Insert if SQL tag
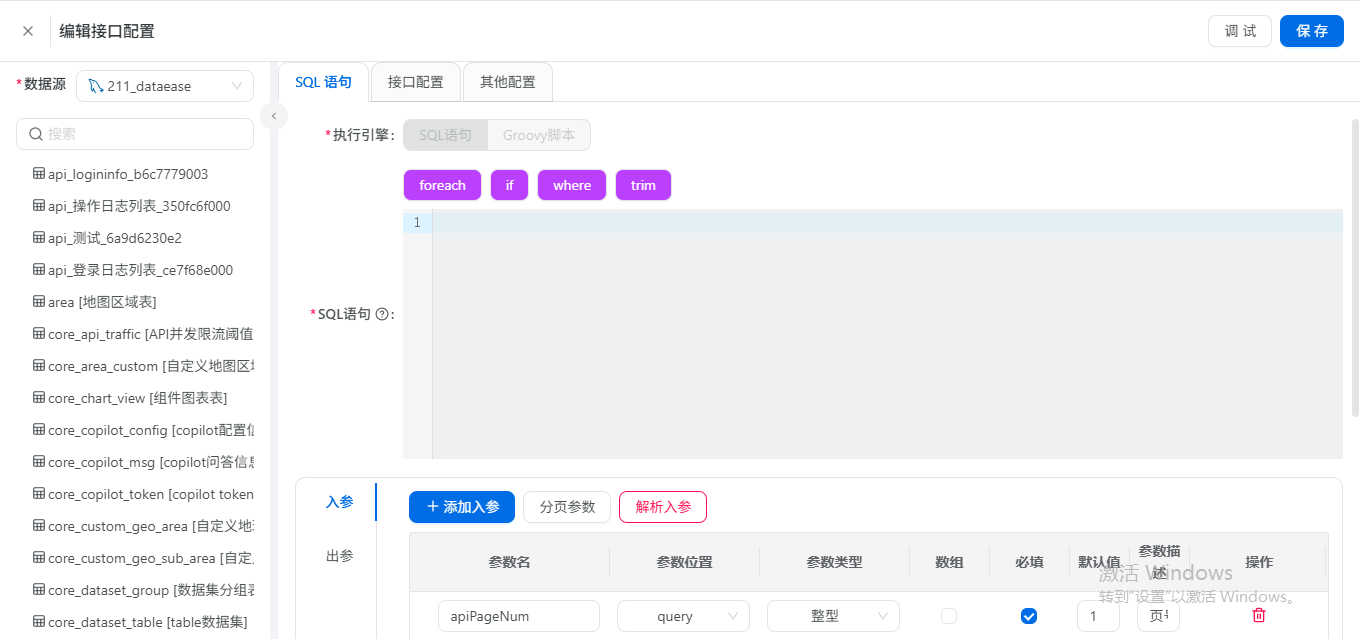The height and width of the screenshot is (641, 1360). [509, 185]
